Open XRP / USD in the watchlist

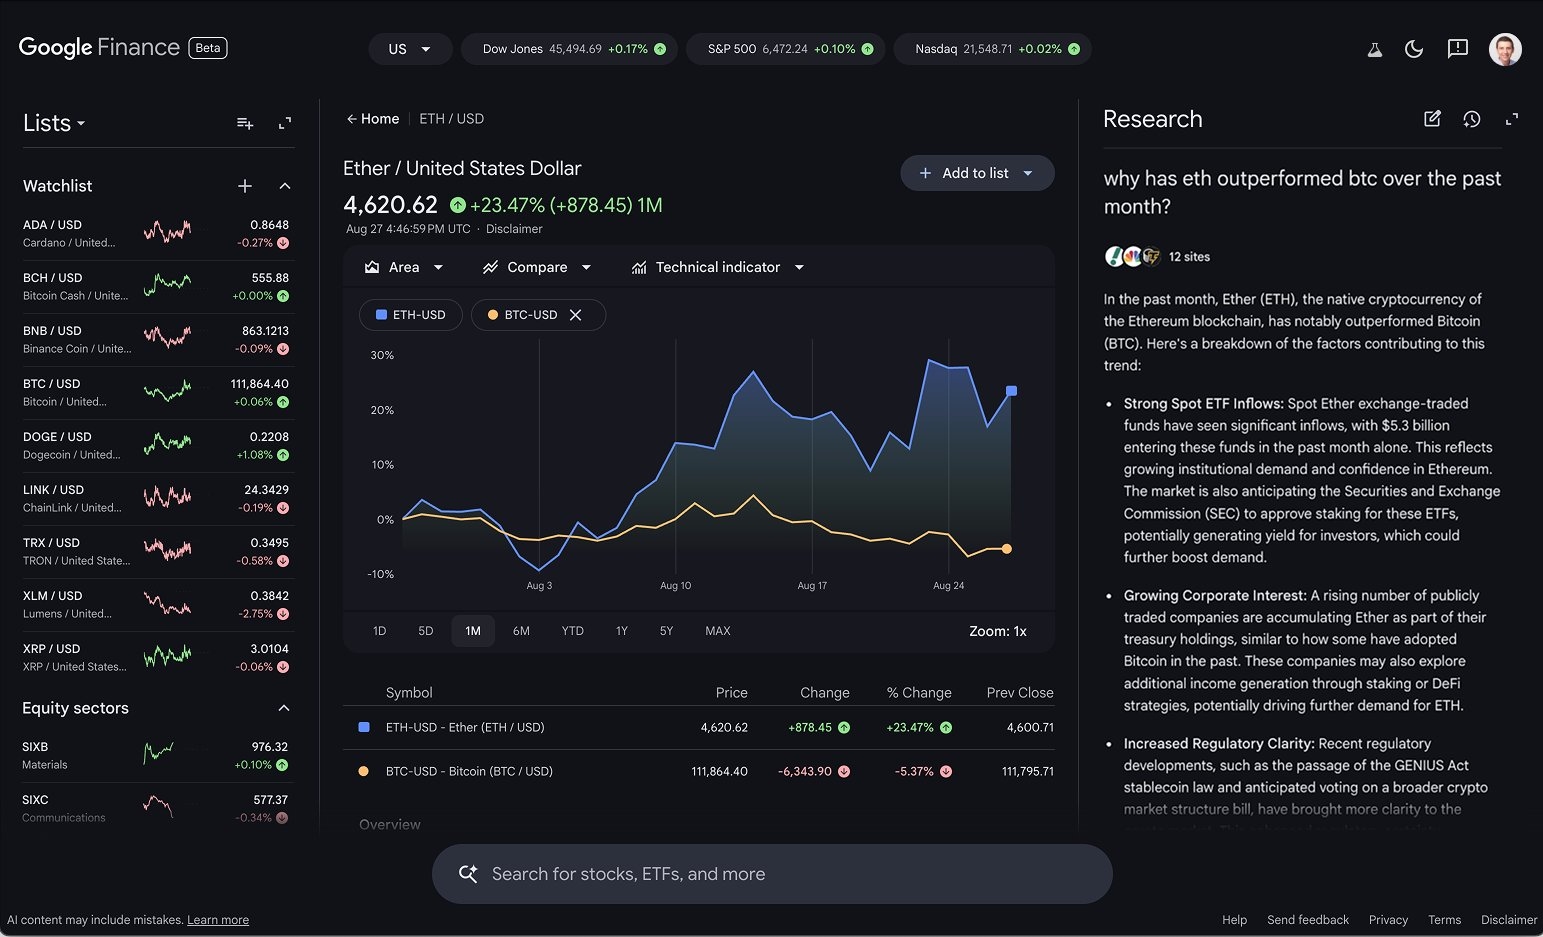157,658
